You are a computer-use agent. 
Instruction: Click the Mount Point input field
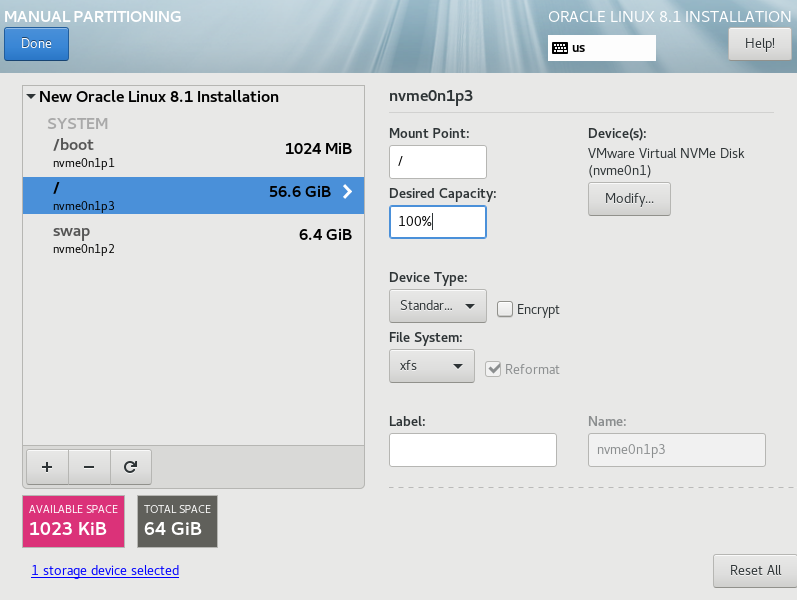coord(438,162)
